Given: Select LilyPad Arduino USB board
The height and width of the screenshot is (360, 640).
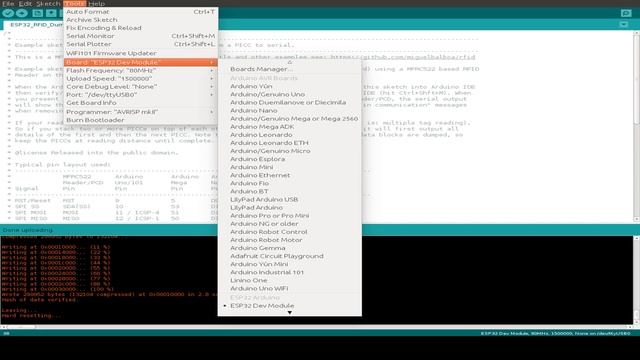Looking at the screenshot, I should coord(289,200).
